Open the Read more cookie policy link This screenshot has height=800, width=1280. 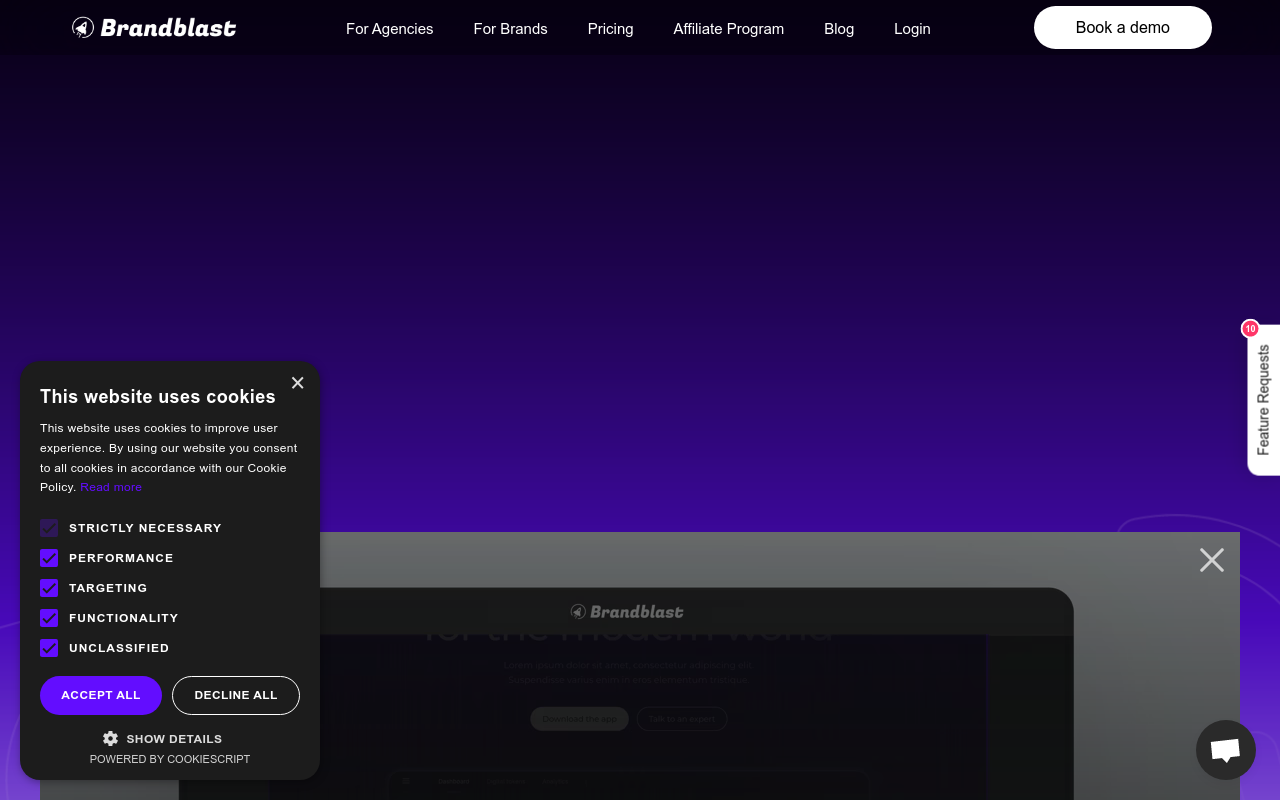(111, 487)
